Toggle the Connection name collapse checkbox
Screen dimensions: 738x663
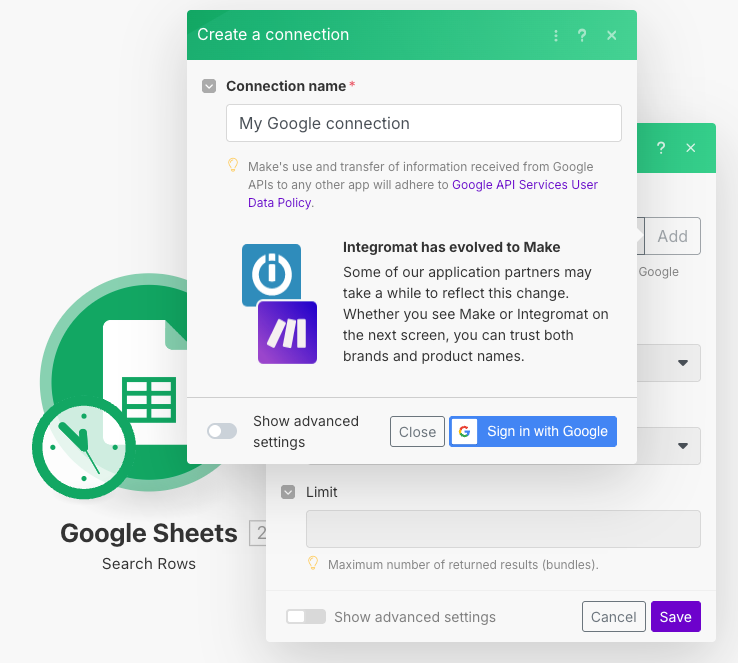click(209, 86)
